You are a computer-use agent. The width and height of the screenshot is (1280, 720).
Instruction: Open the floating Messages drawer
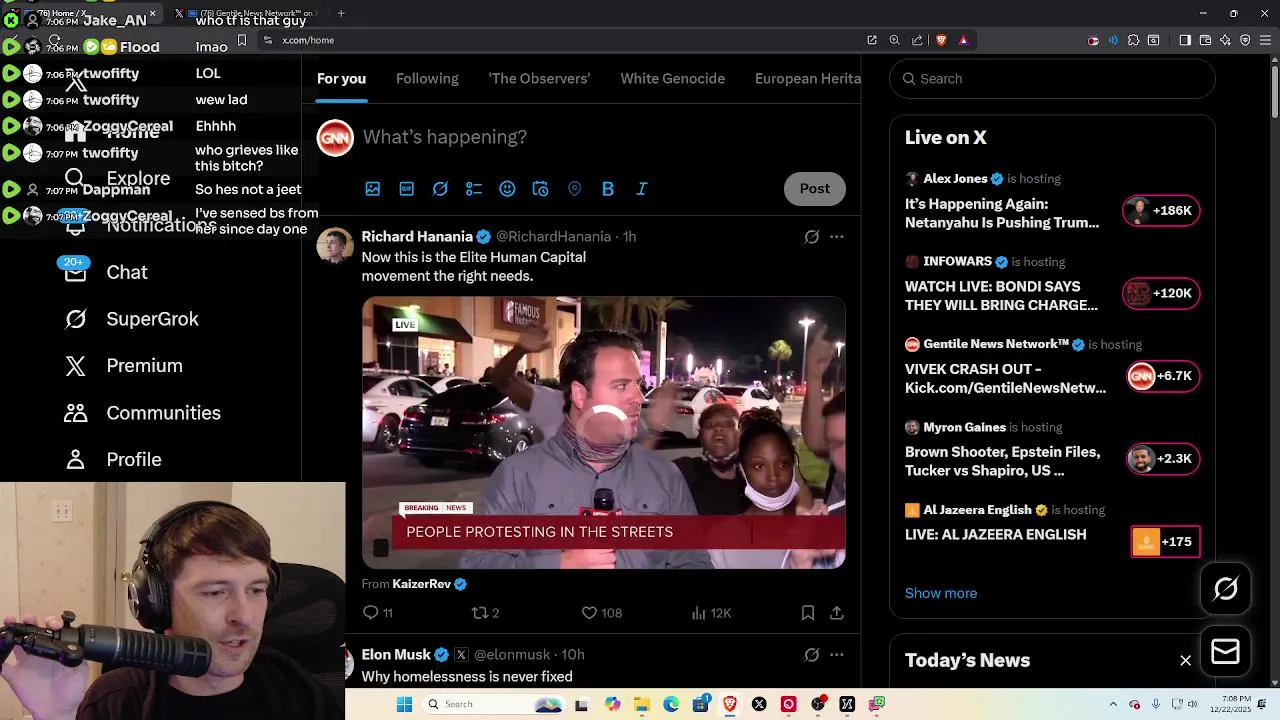(1226, 652)
